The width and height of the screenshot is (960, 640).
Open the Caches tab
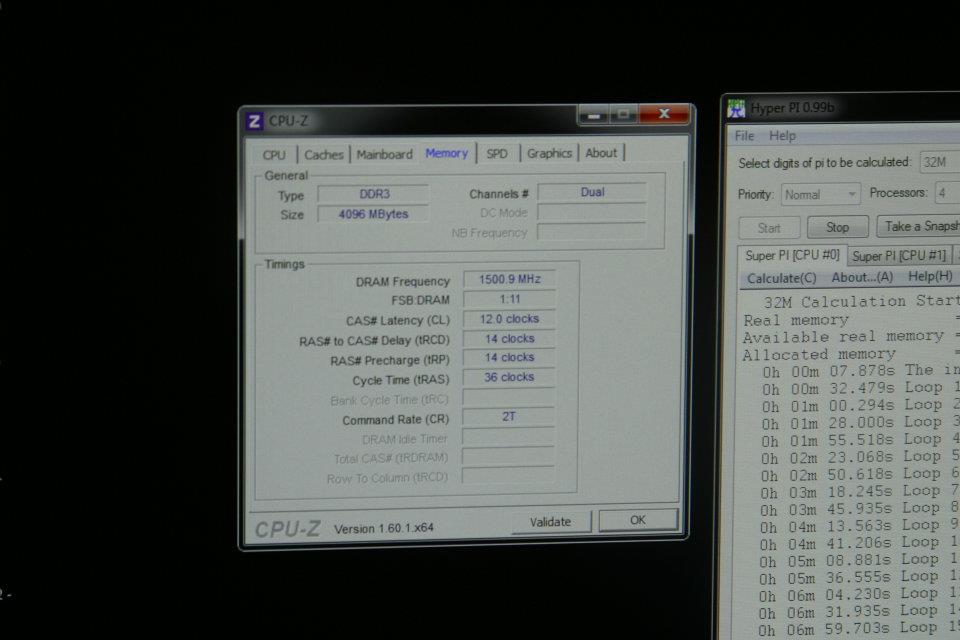323,154
